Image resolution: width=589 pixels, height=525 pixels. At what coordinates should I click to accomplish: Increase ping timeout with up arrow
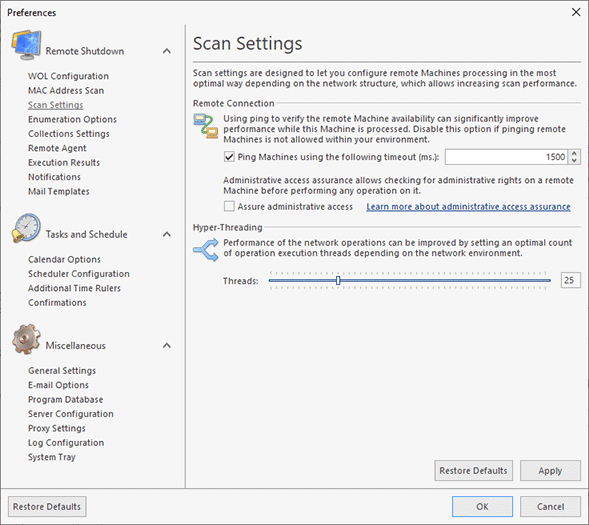coord(574,153)
